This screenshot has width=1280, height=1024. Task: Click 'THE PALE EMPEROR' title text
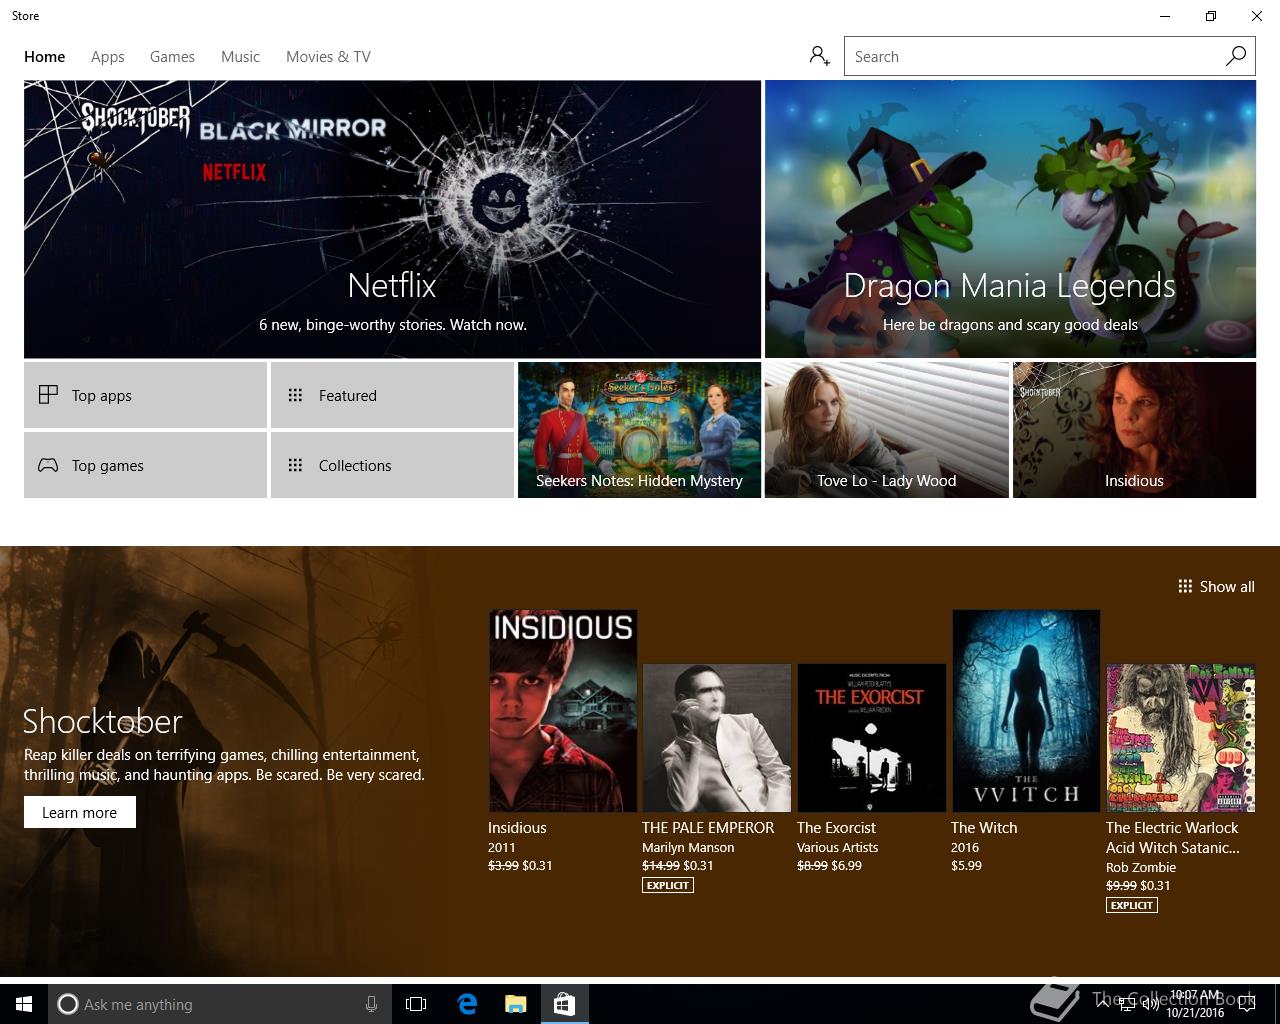708,828
